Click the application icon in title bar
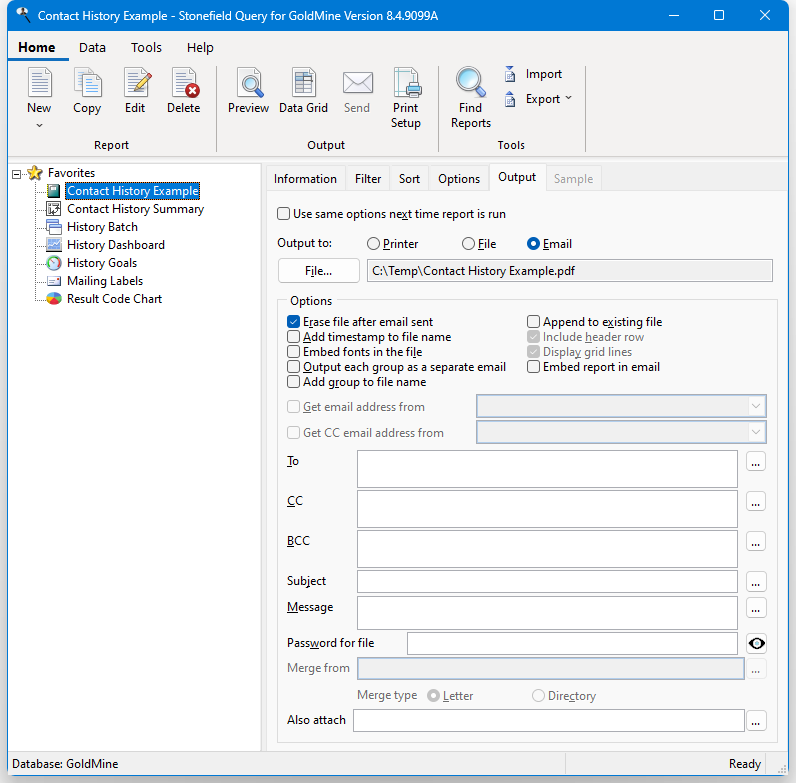Screen dimensions: 796x783 [23, 15]
